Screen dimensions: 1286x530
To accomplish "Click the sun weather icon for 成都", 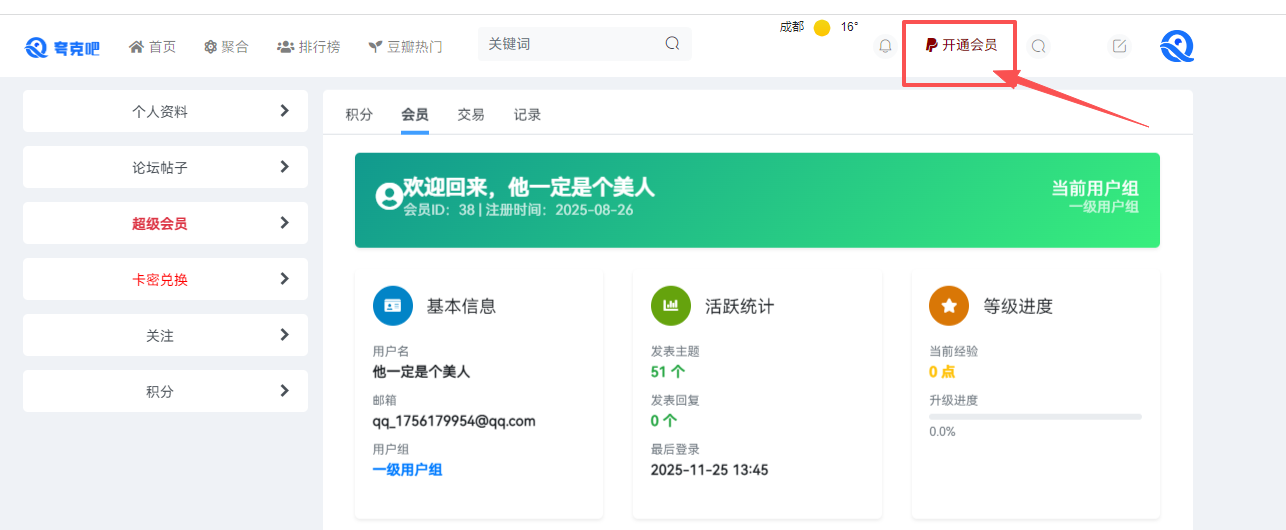I will [822, 28].
